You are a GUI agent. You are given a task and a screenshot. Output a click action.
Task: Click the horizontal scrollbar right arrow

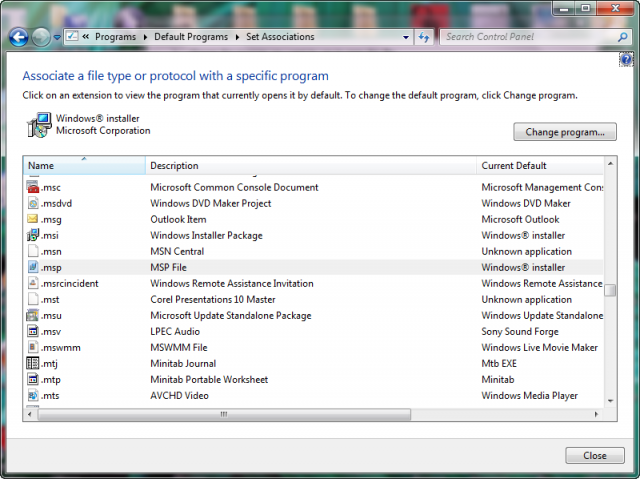tap(596, 414)
